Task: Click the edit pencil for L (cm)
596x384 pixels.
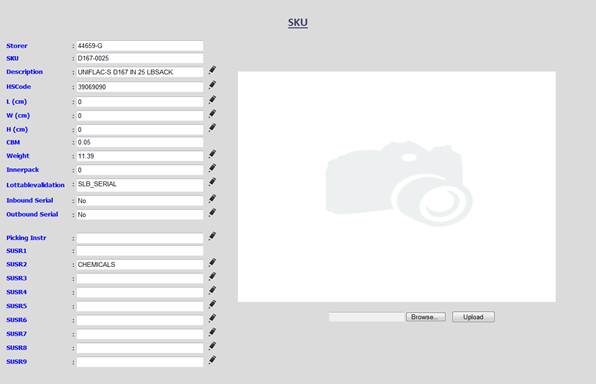Action: pos(212,100)
